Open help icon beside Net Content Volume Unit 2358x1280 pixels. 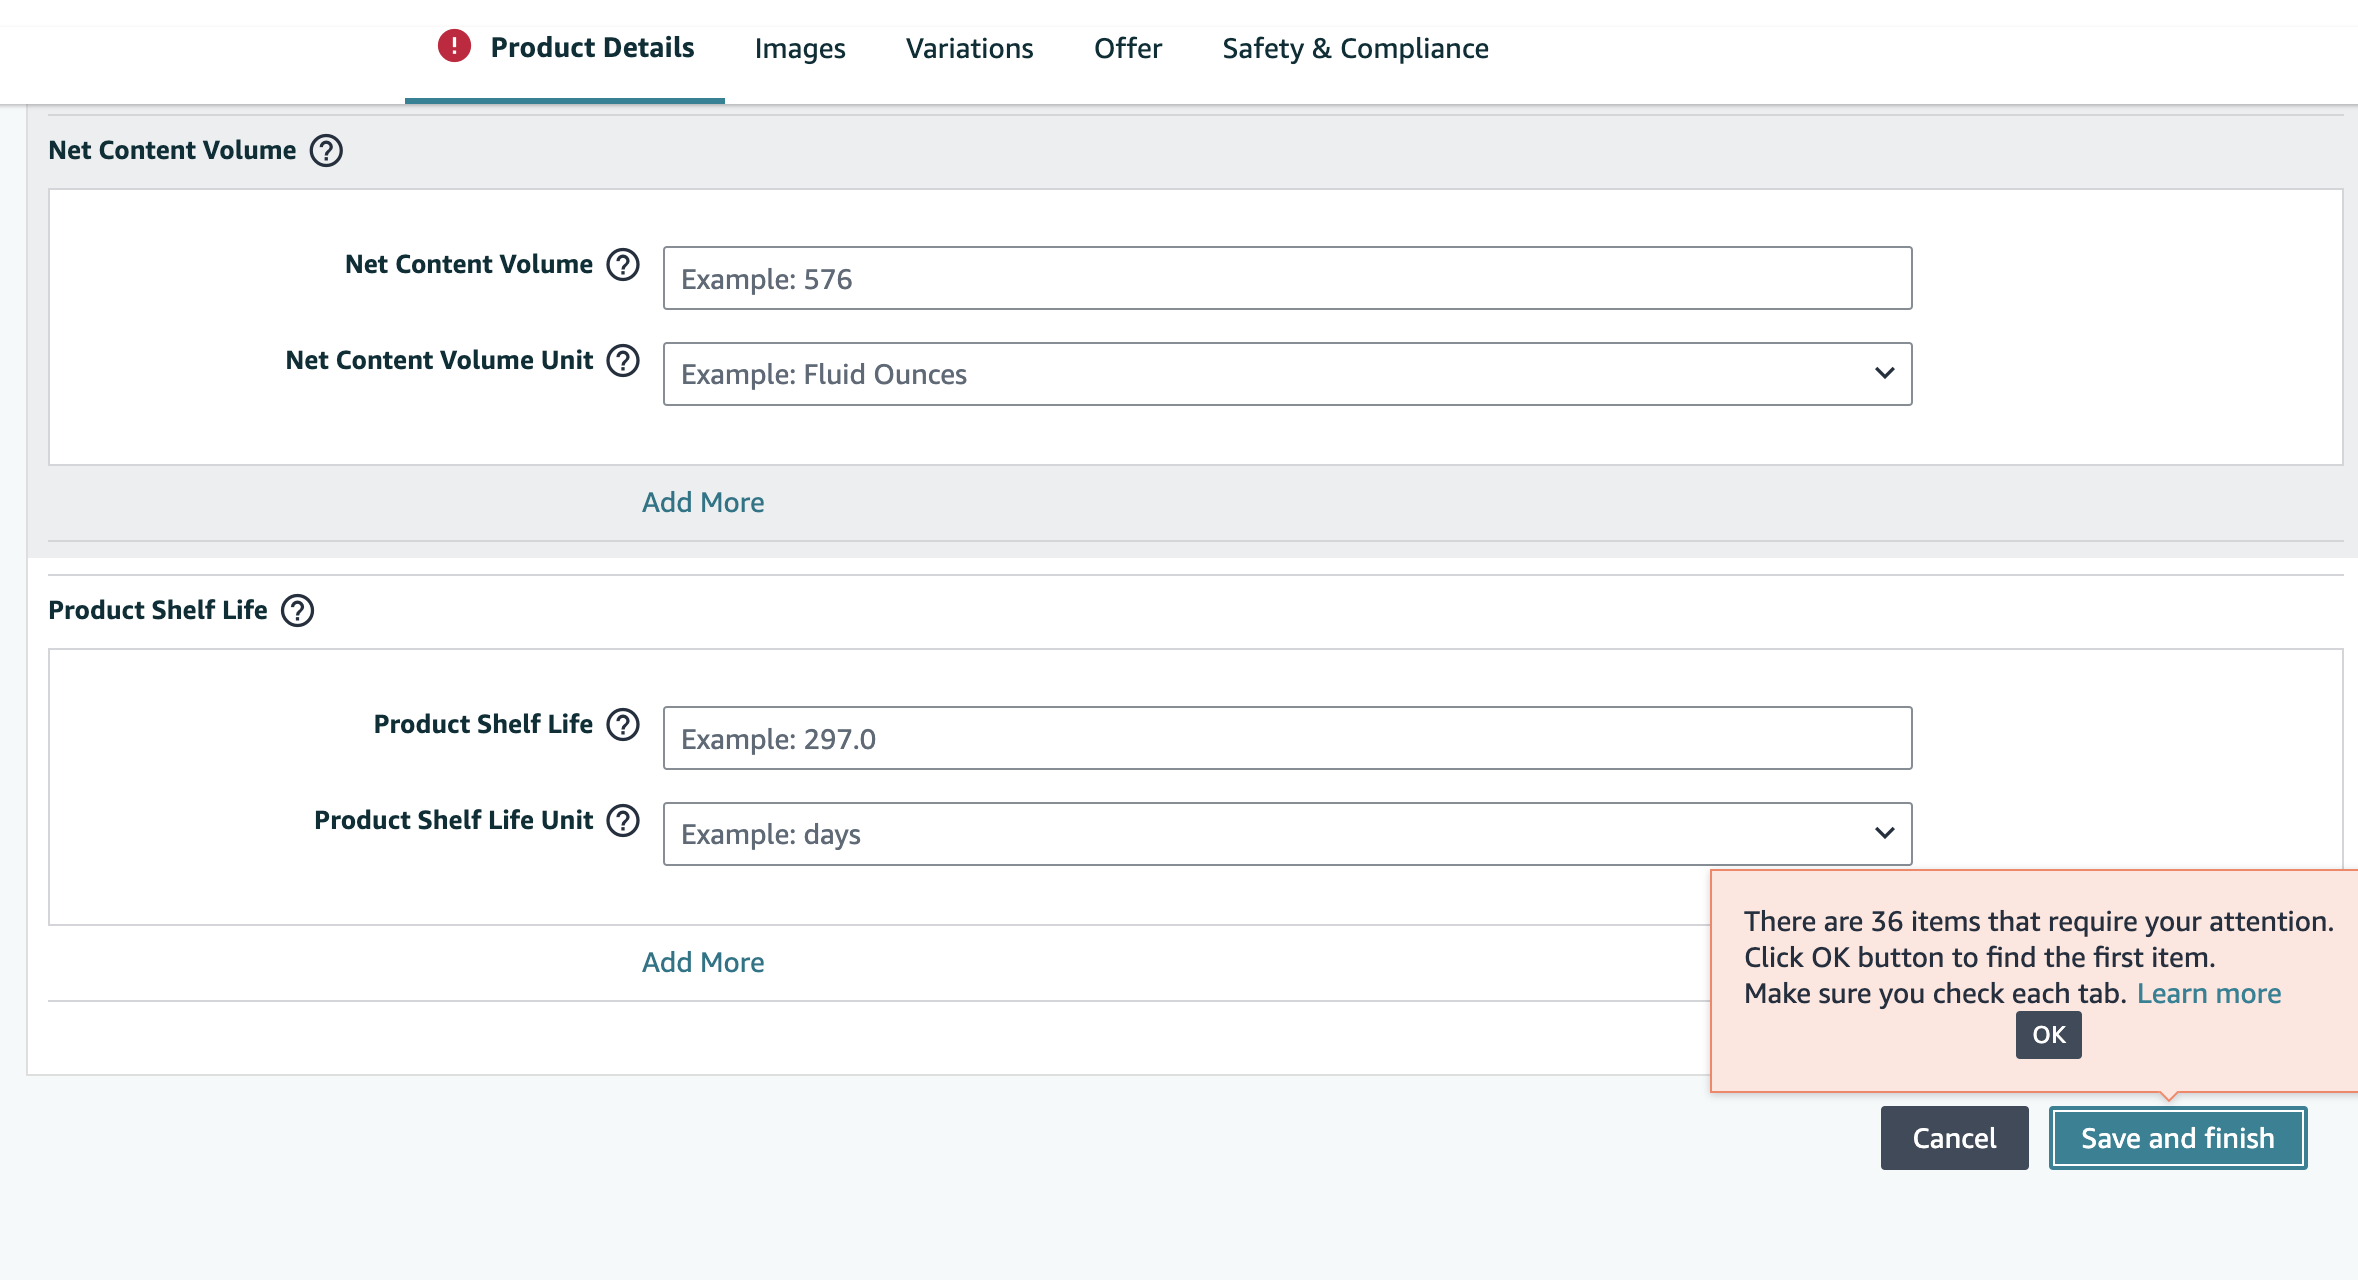click(623, 360)
